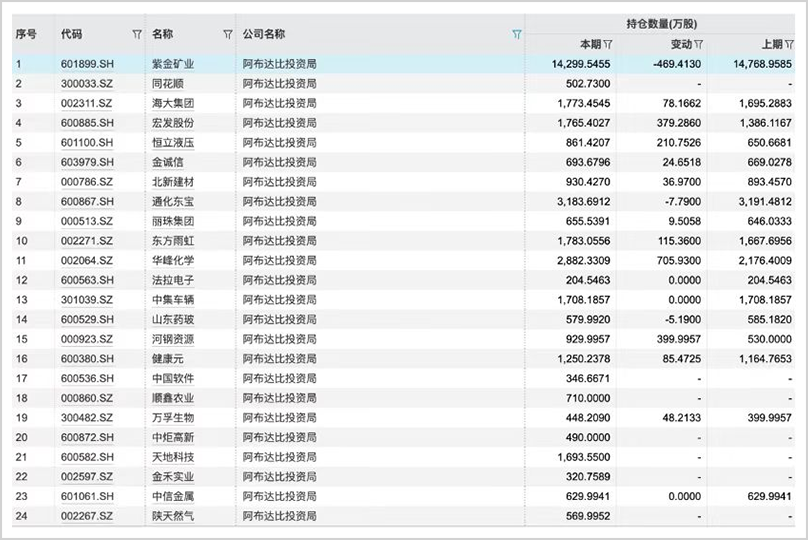Open the 公司名称 column filter icon

516,34
